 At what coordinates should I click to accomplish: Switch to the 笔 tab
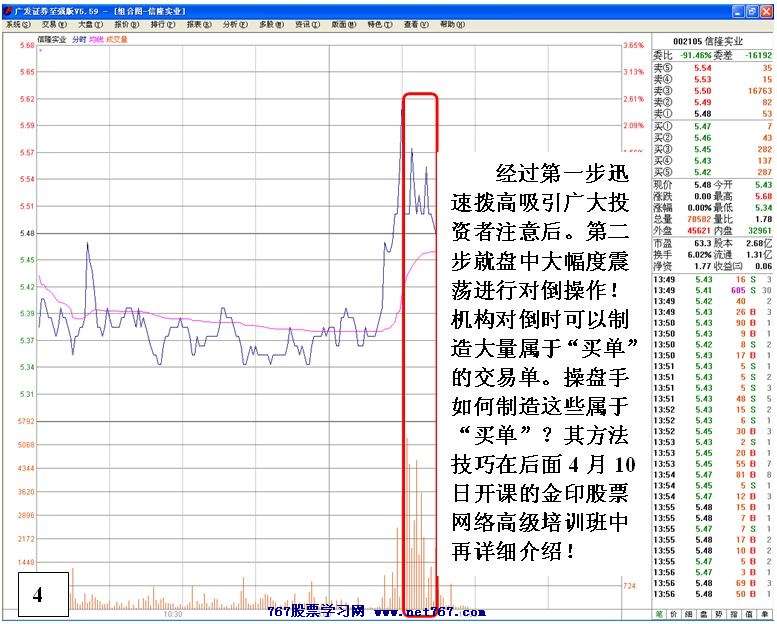point(659,615)
